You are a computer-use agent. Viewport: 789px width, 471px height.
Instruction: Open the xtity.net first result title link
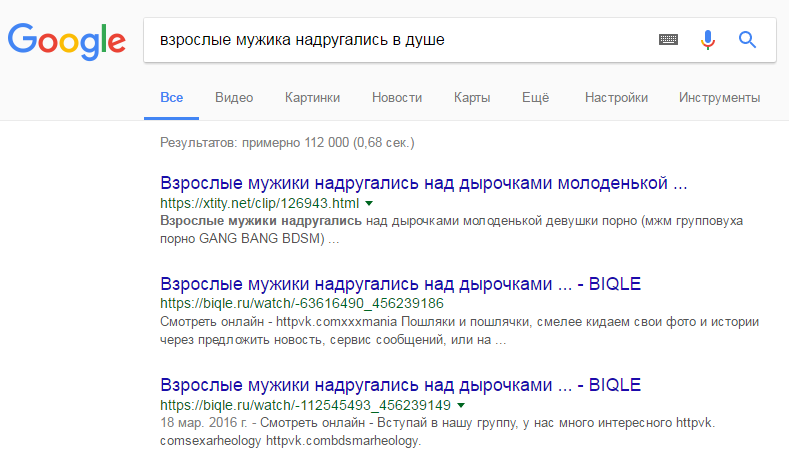[x=424, y=183]
